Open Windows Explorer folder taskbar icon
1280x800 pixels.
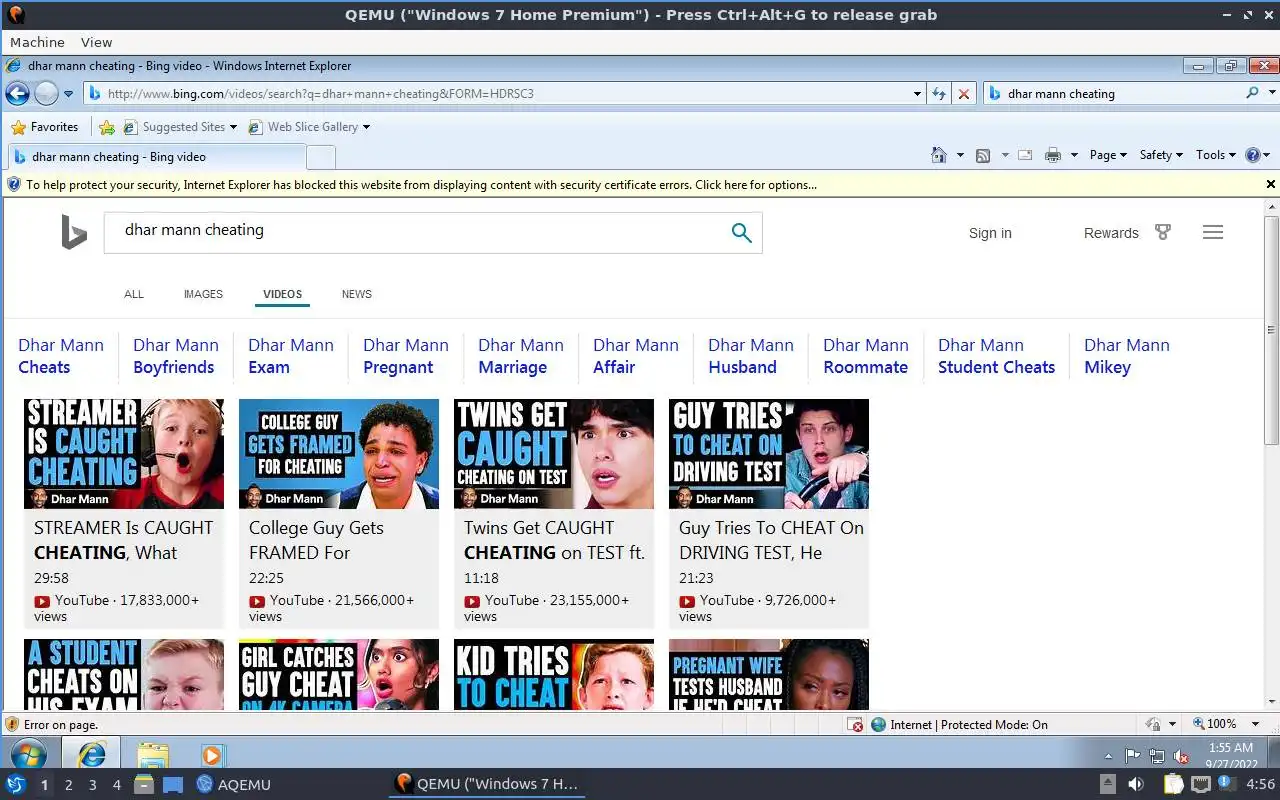(x=153, y=754)
